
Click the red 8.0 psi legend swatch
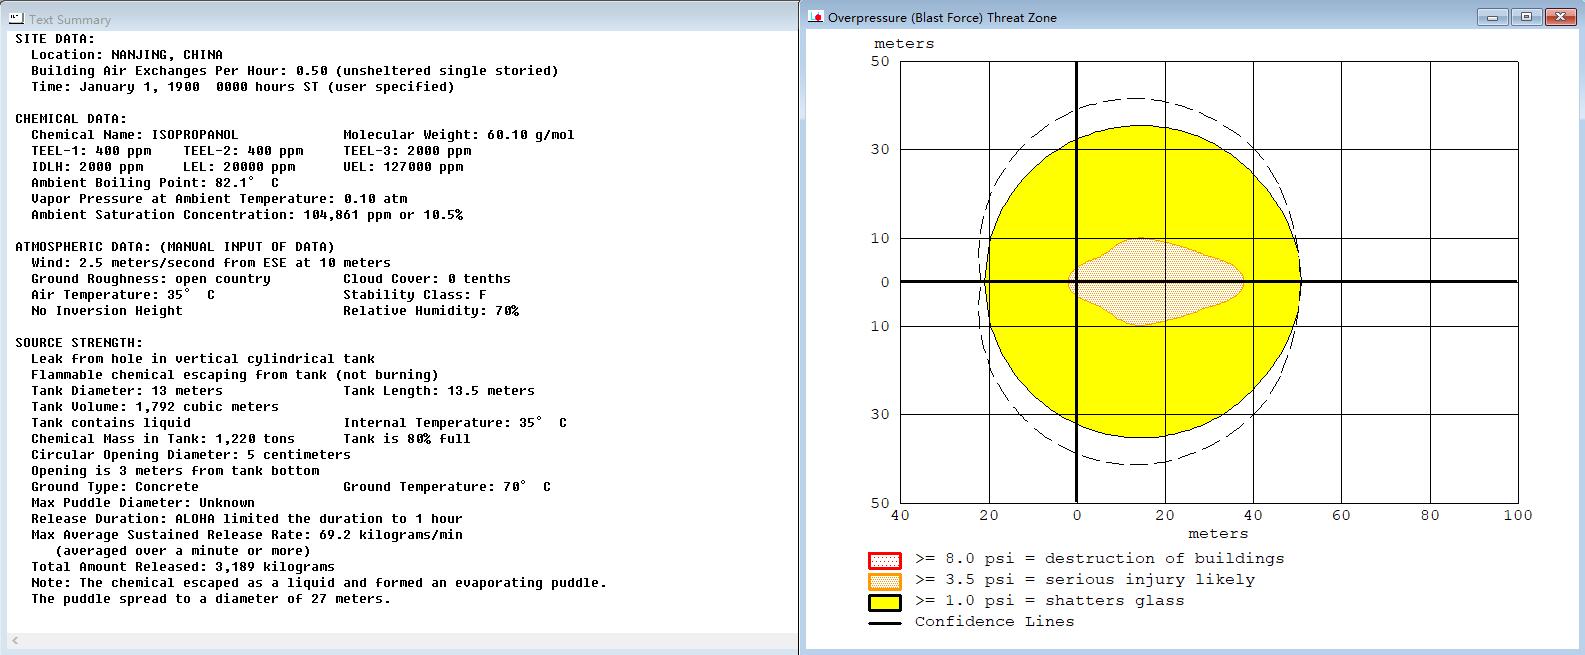pyautogui.click(x=885, y=560)
